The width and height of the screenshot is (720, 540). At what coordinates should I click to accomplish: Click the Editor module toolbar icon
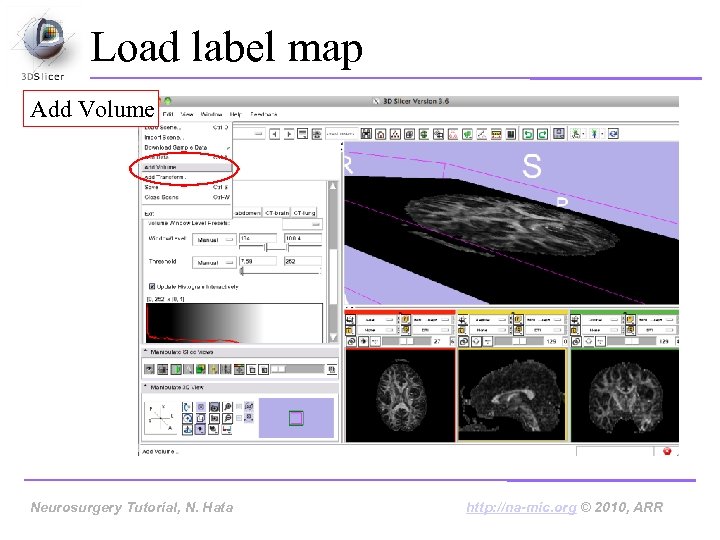[x=467, y=134]
